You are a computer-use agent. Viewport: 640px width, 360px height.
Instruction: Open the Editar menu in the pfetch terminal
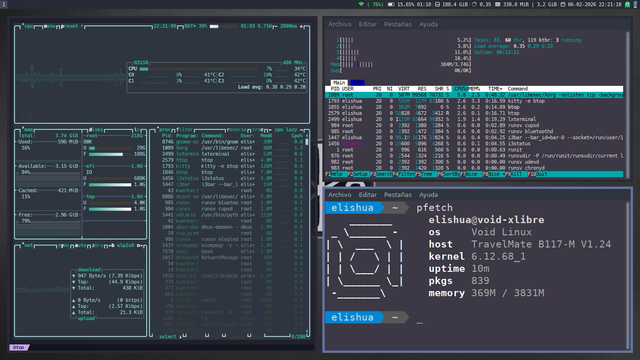[368, 195]
